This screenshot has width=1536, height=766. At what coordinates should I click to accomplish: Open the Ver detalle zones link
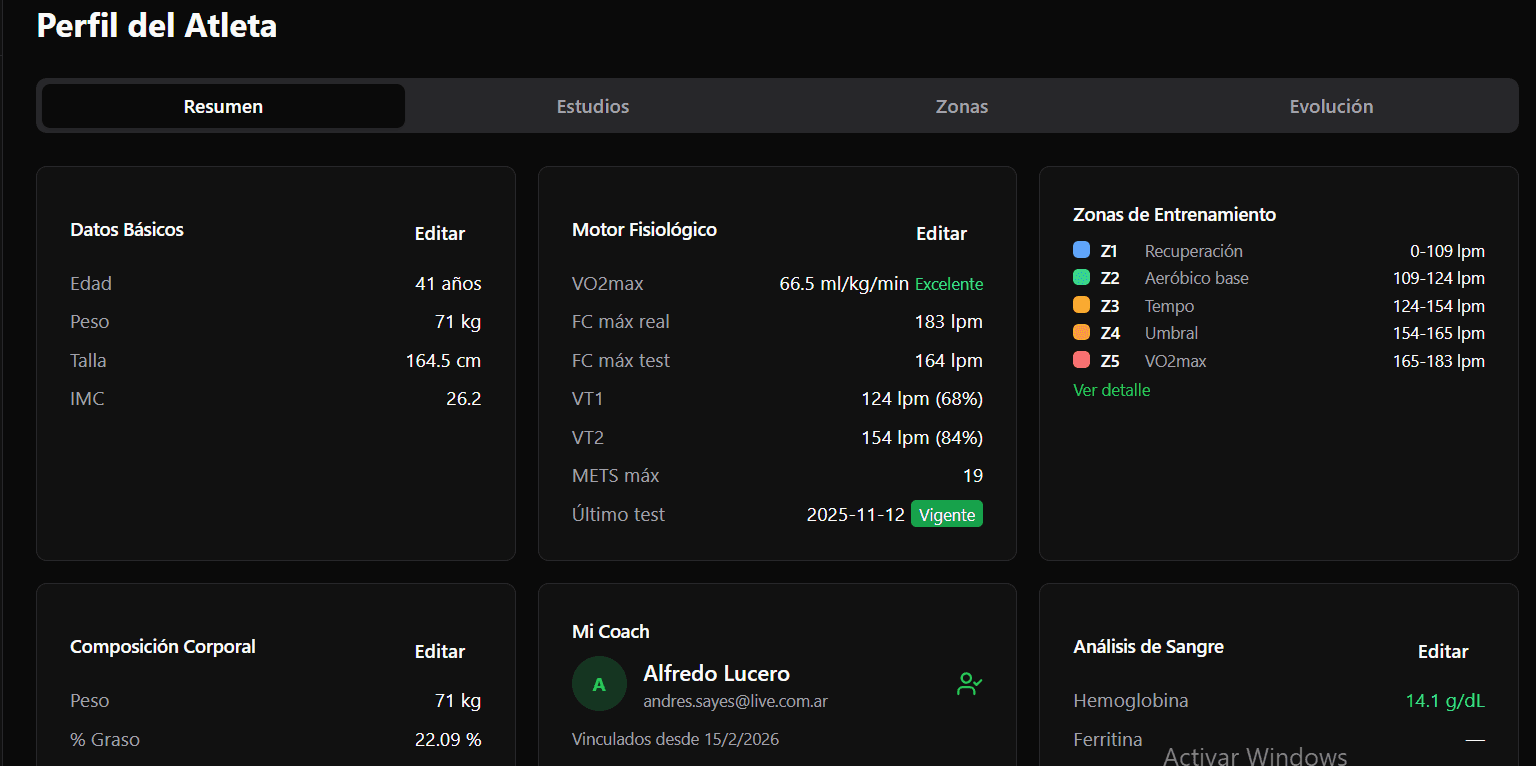pyautogui.click(x=1111, y=390)
